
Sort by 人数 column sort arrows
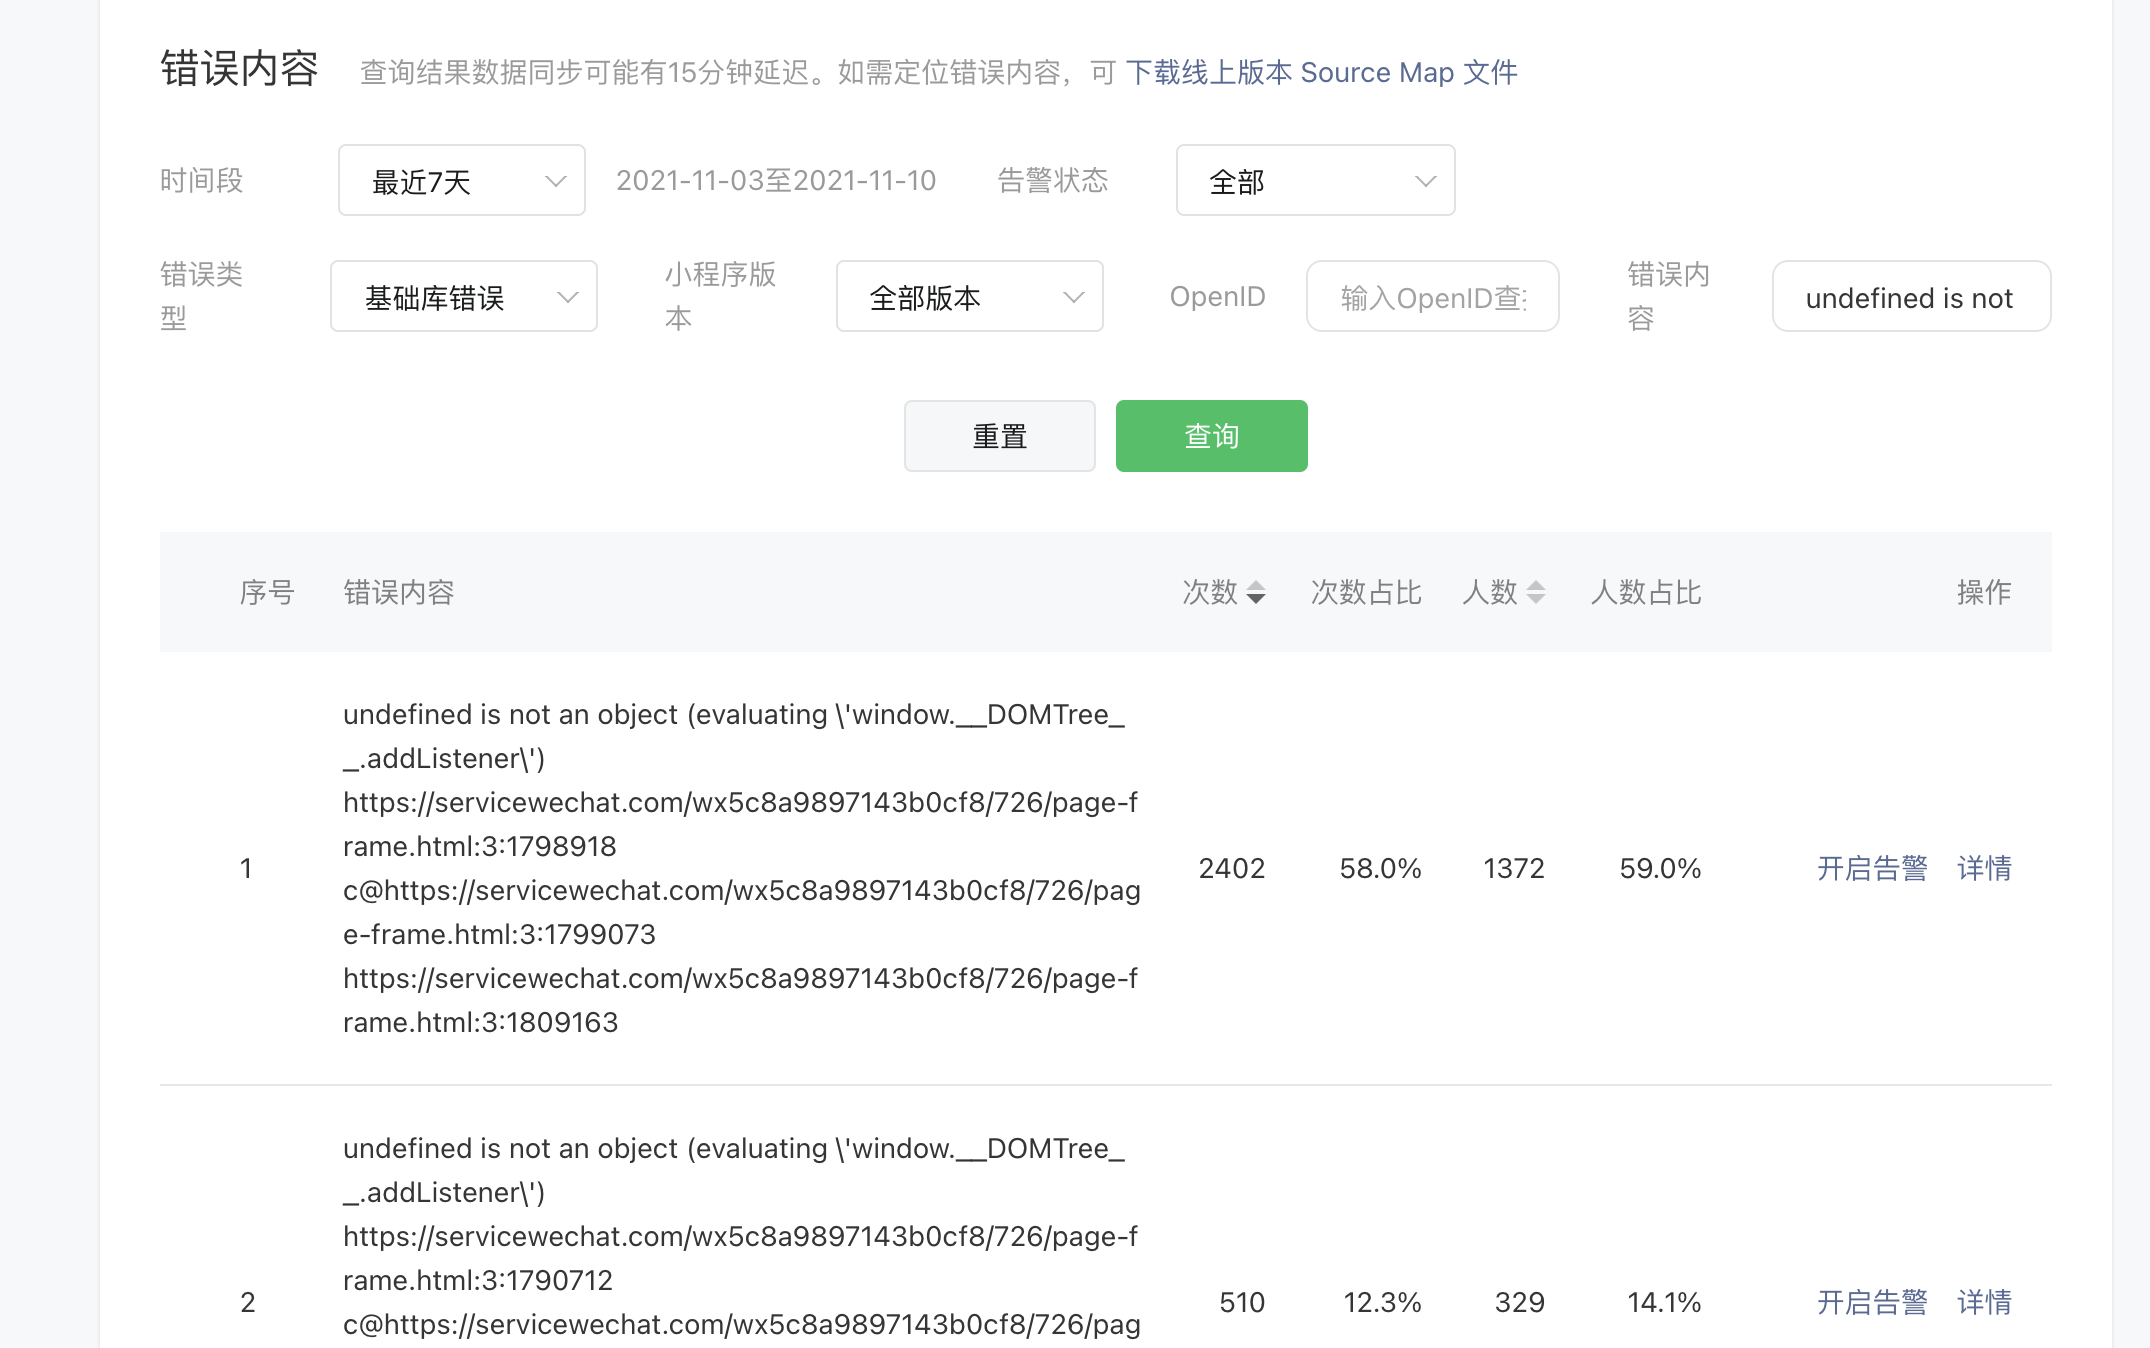click(1536, 592)
